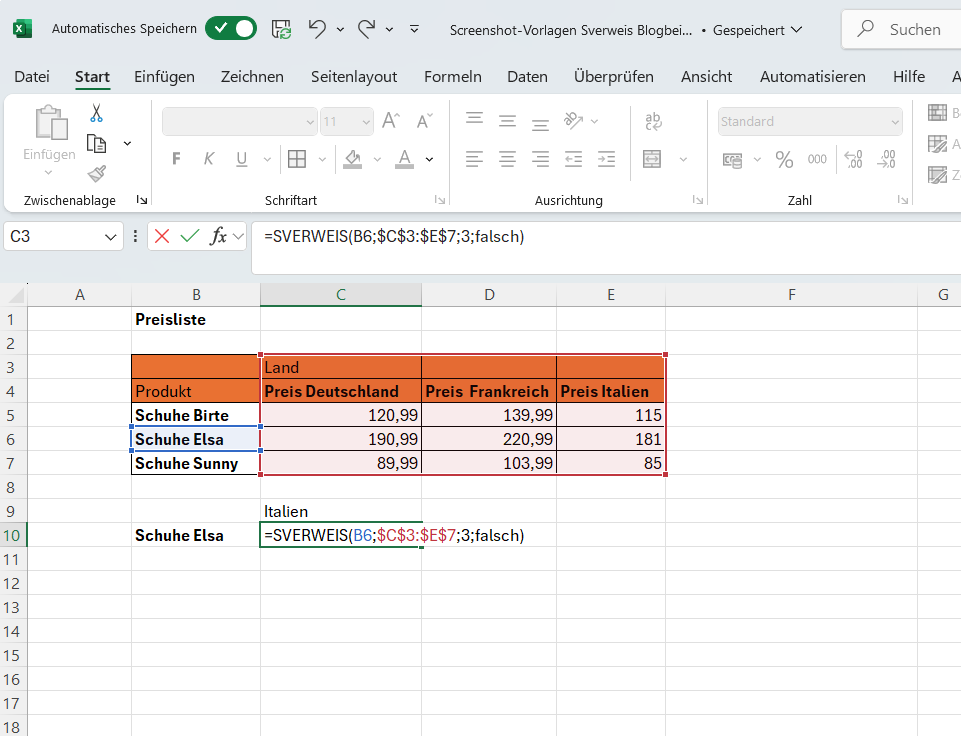Switch to the Einfügen ribbon tab
This screenshot has height=736, width=961.
coord(164,76)
